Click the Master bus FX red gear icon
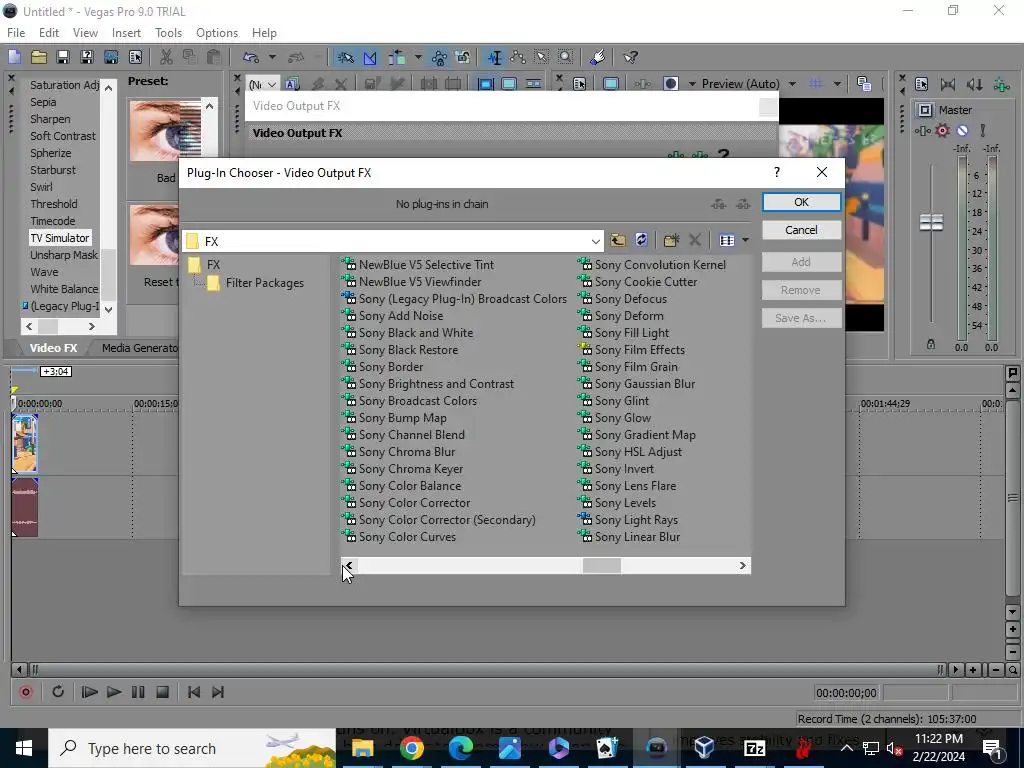Viewport: 1024px width, 768px height. [x=942, y=131]
